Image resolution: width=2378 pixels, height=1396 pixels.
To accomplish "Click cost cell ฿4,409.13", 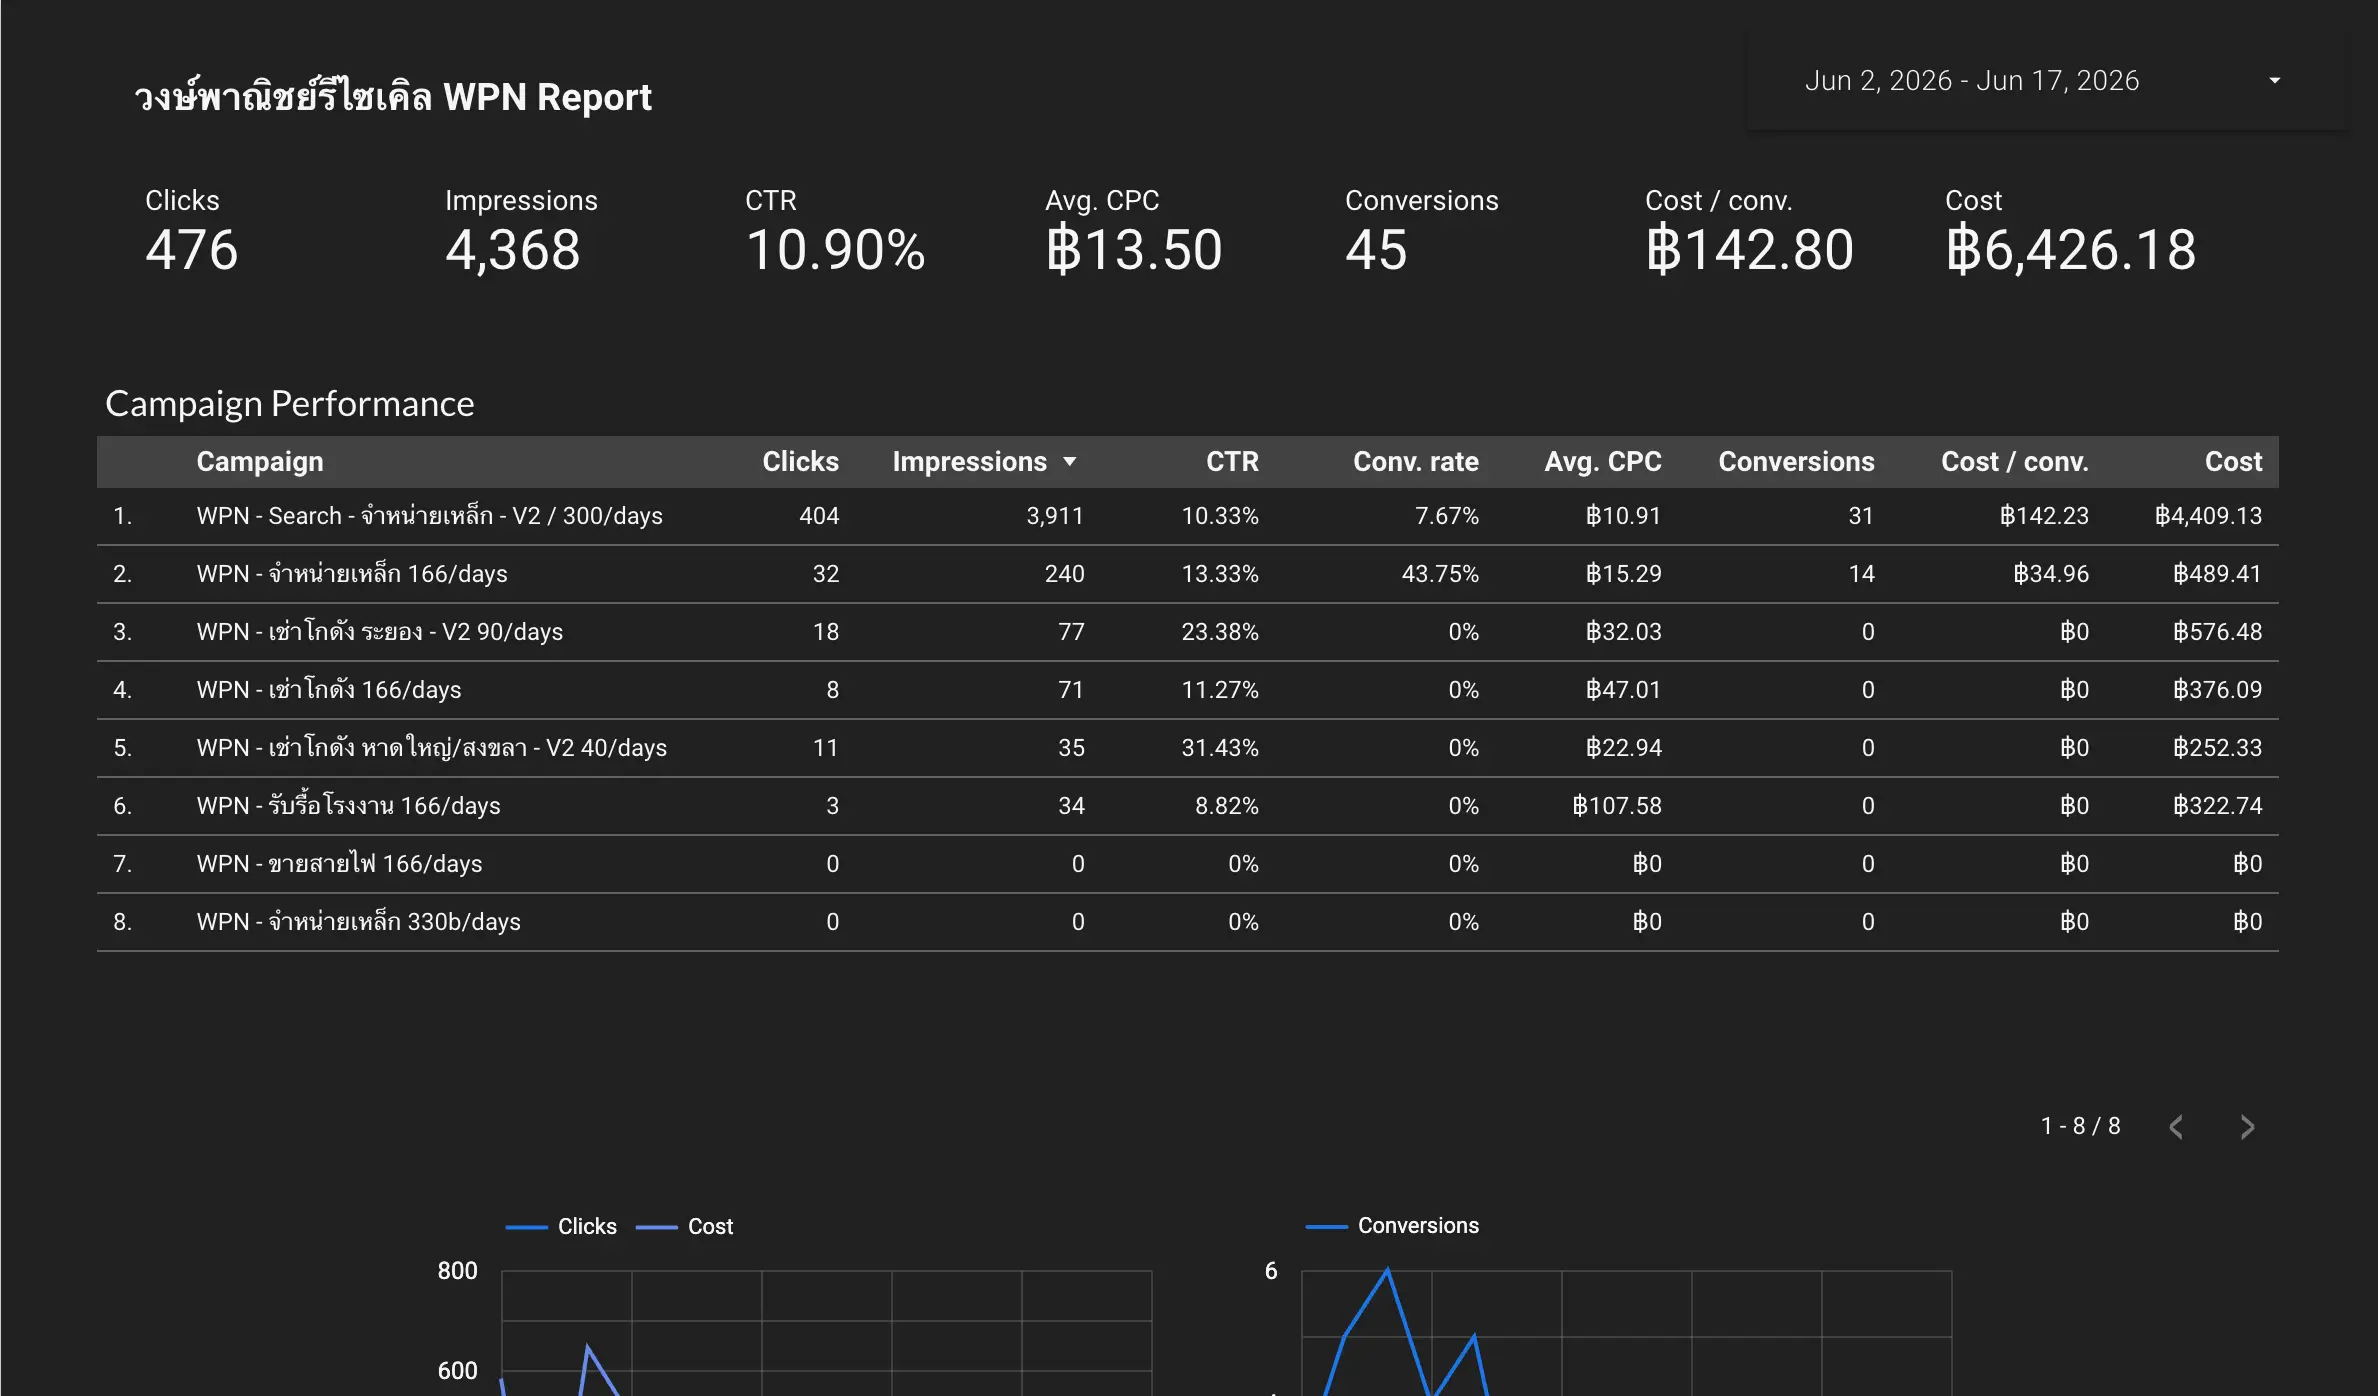I will (2208, 516).
